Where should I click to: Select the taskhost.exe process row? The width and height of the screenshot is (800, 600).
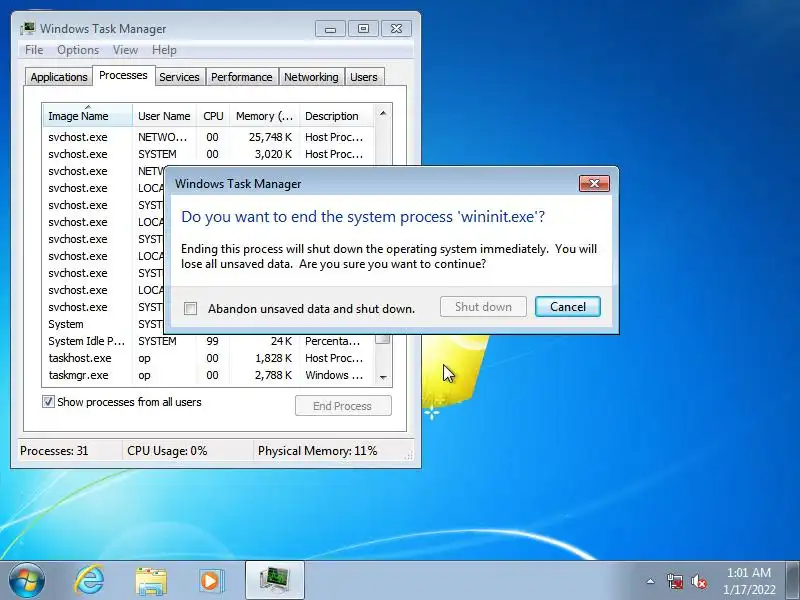[x=208, y=358]
